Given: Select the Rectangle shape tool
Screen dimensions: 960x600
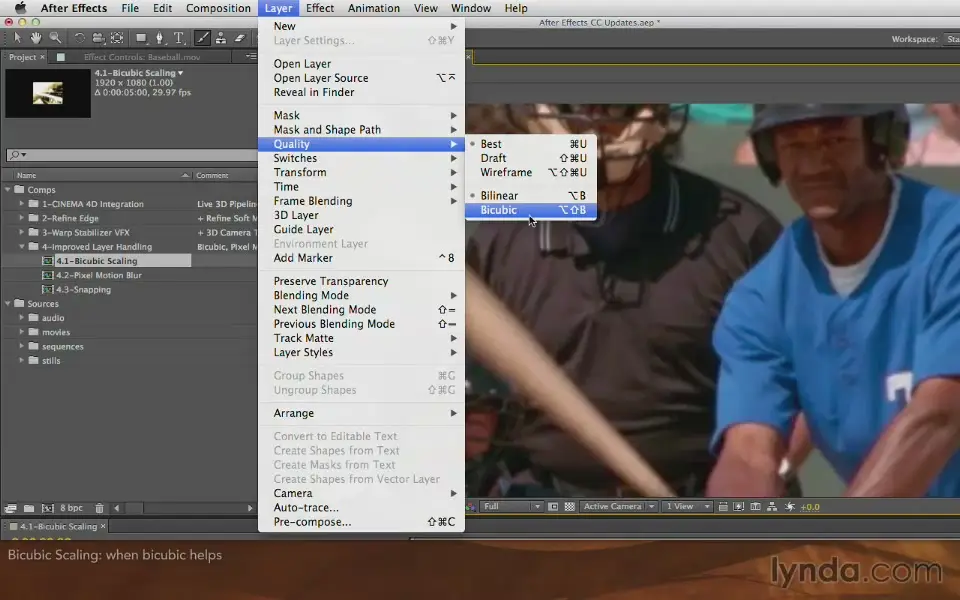Looking at the screenshot, I should click(141, 38).
